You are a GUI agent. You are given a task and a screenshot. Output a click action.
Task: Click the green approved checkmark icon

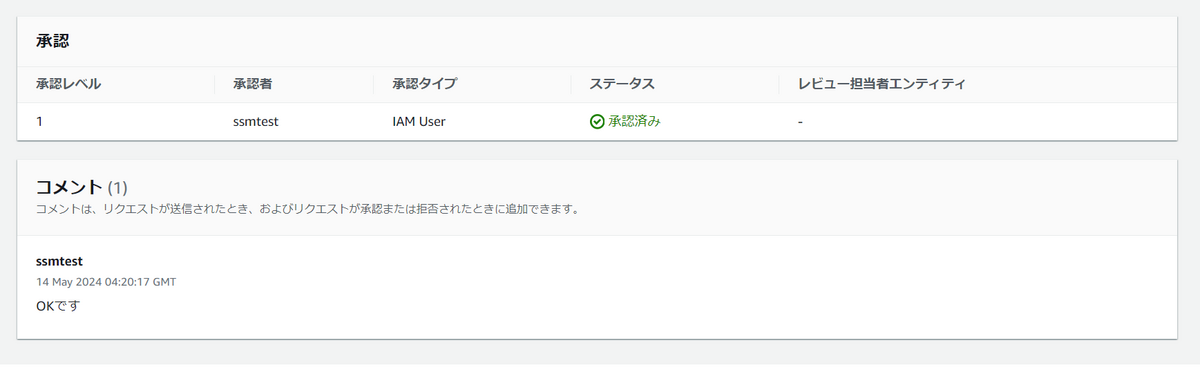pyautogui.click(x=597, y=122)
